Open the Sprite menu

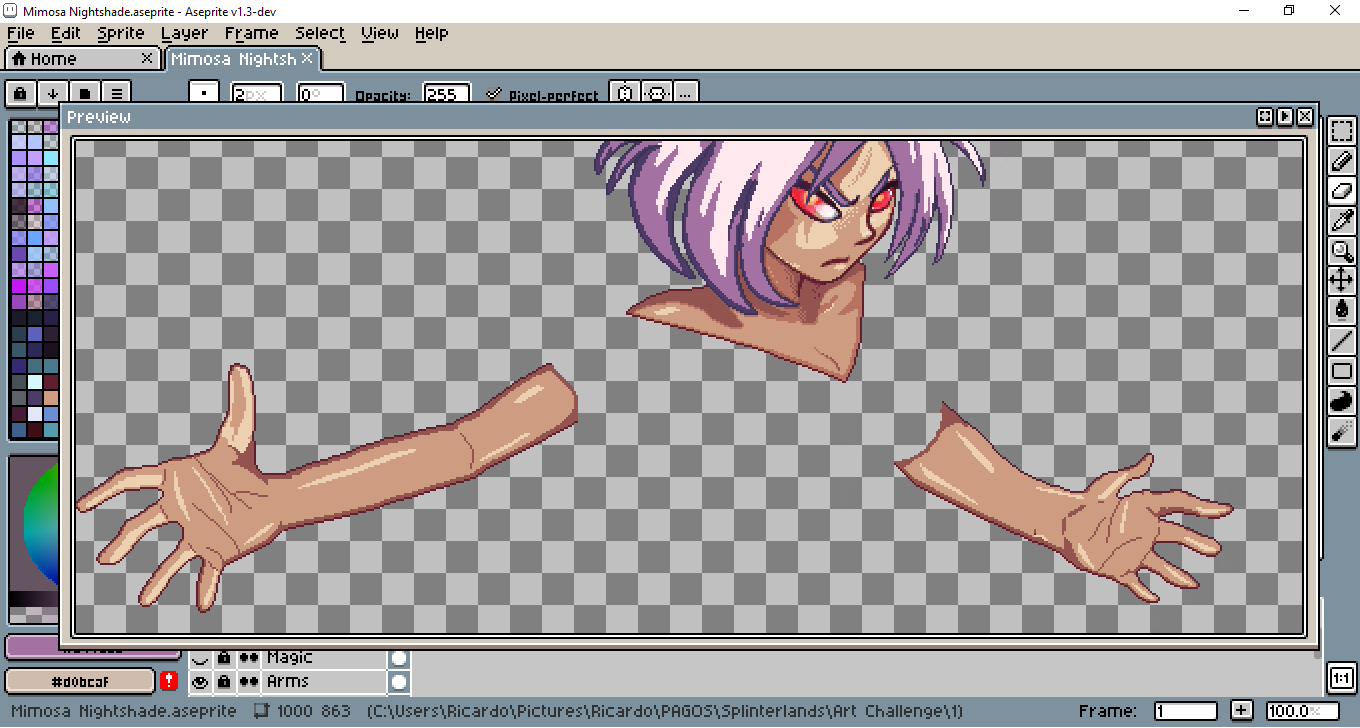(x=121, y=33)
